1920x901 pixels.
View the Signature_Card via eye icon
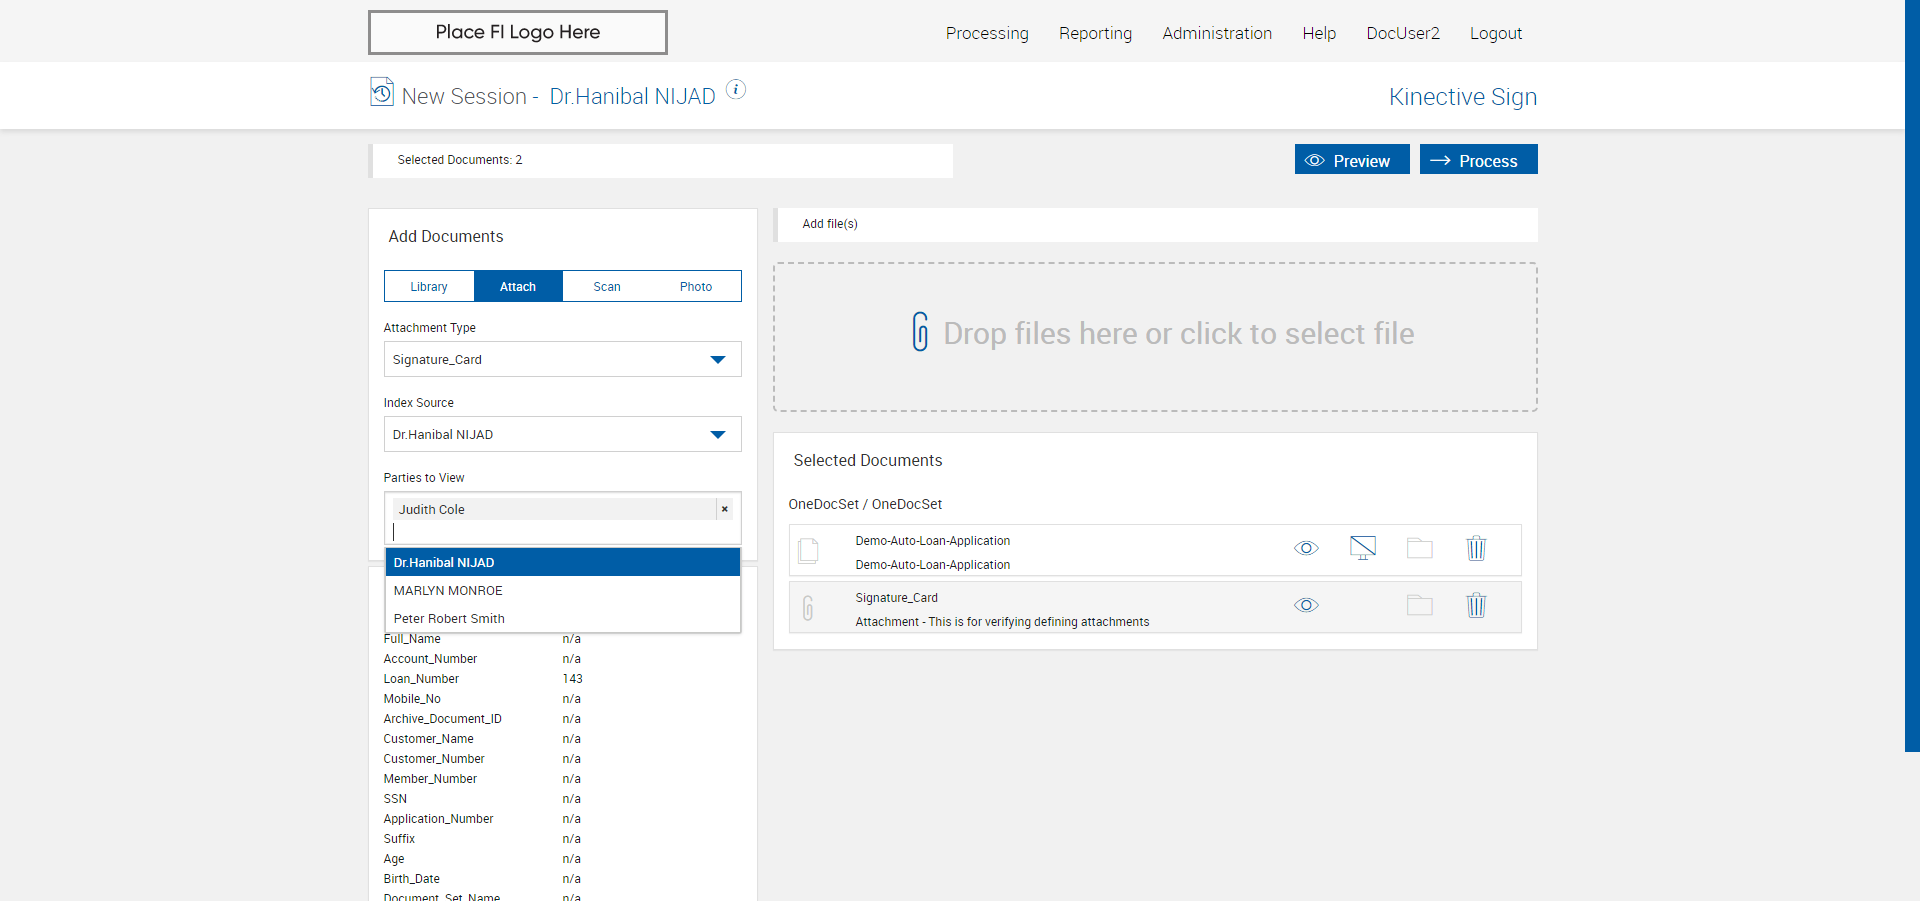1306,605
